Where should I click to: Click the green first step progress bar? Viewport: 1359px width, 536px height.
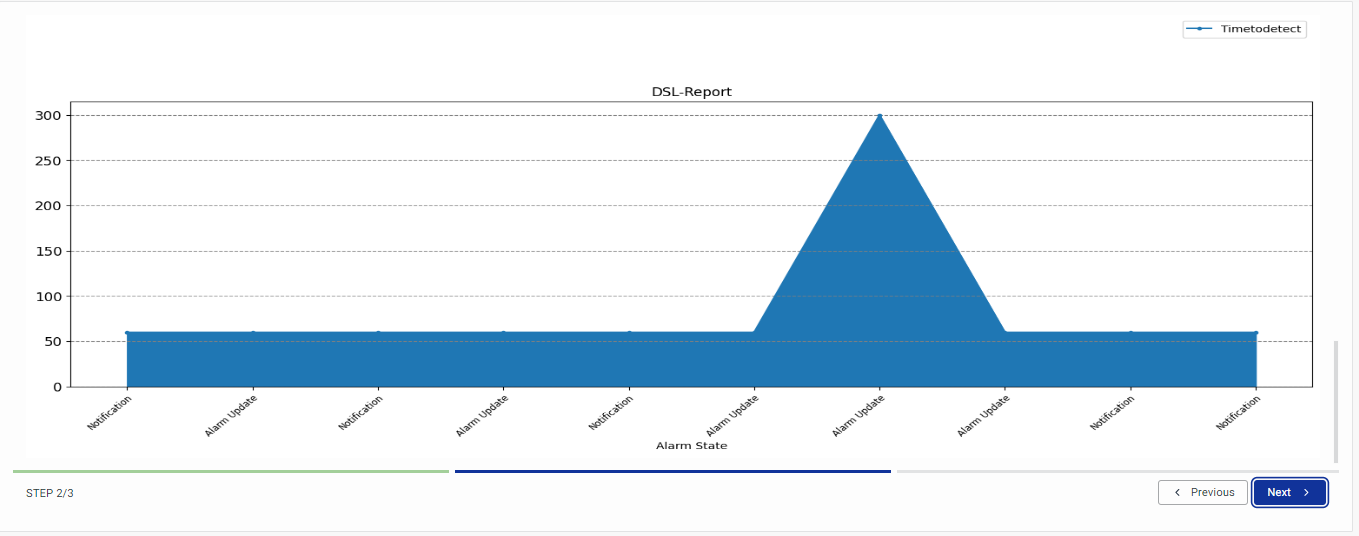230,471
